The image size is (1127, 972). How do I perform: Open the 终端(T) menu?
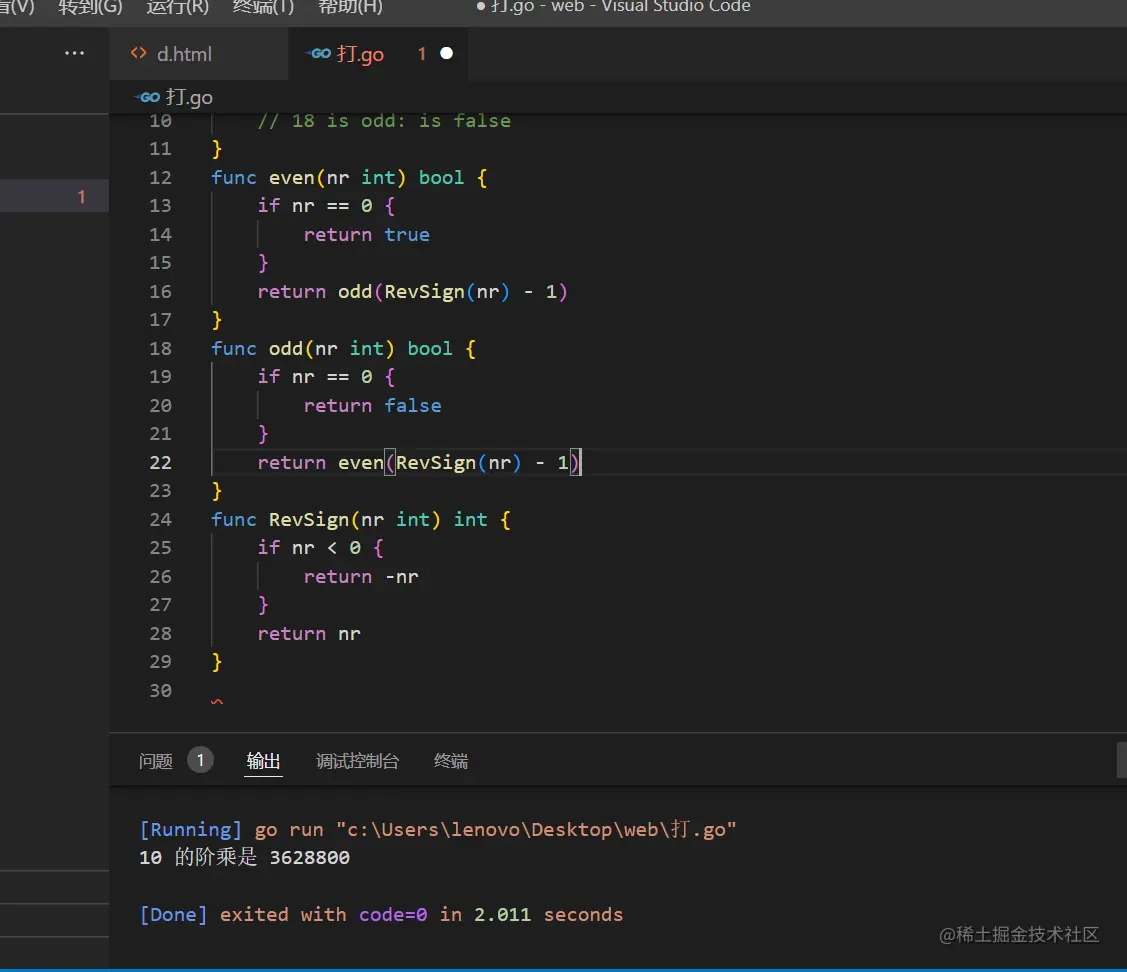[x=263, y=7]
